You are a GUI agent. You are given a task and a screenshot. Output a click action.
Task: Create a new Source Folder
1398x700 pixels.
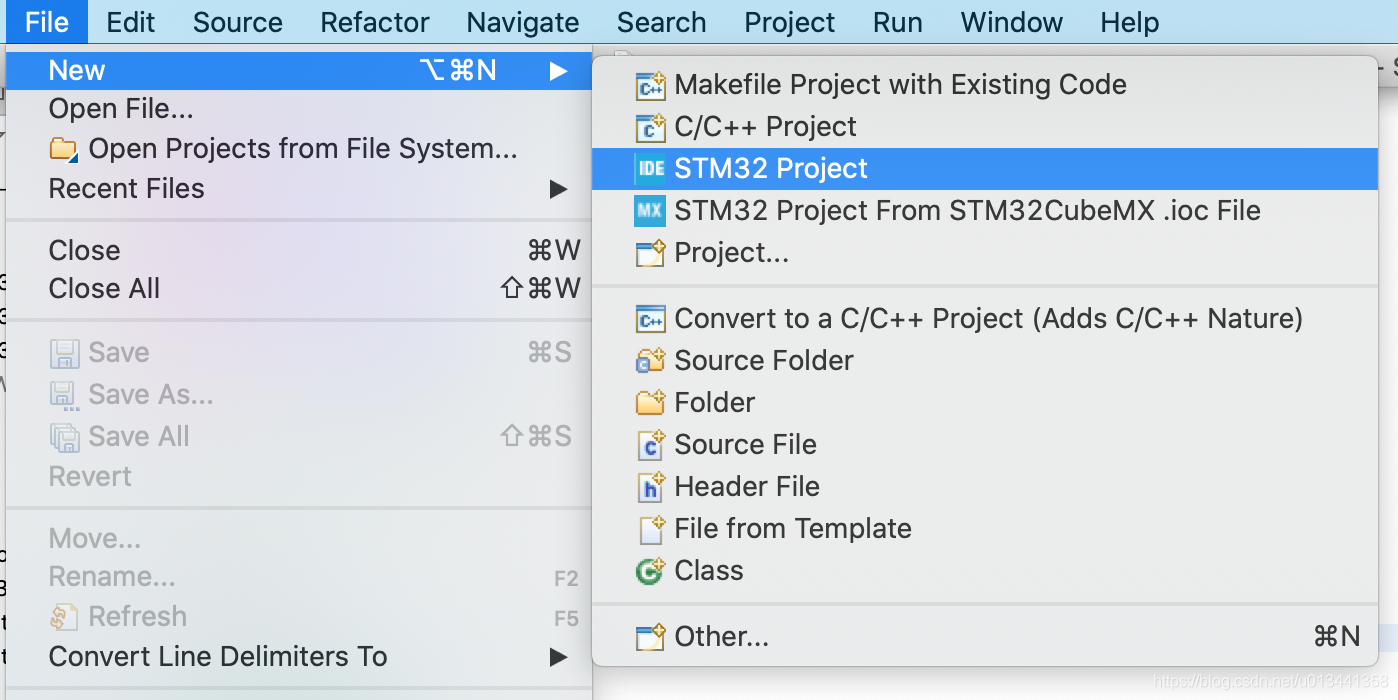click(764, 360)
